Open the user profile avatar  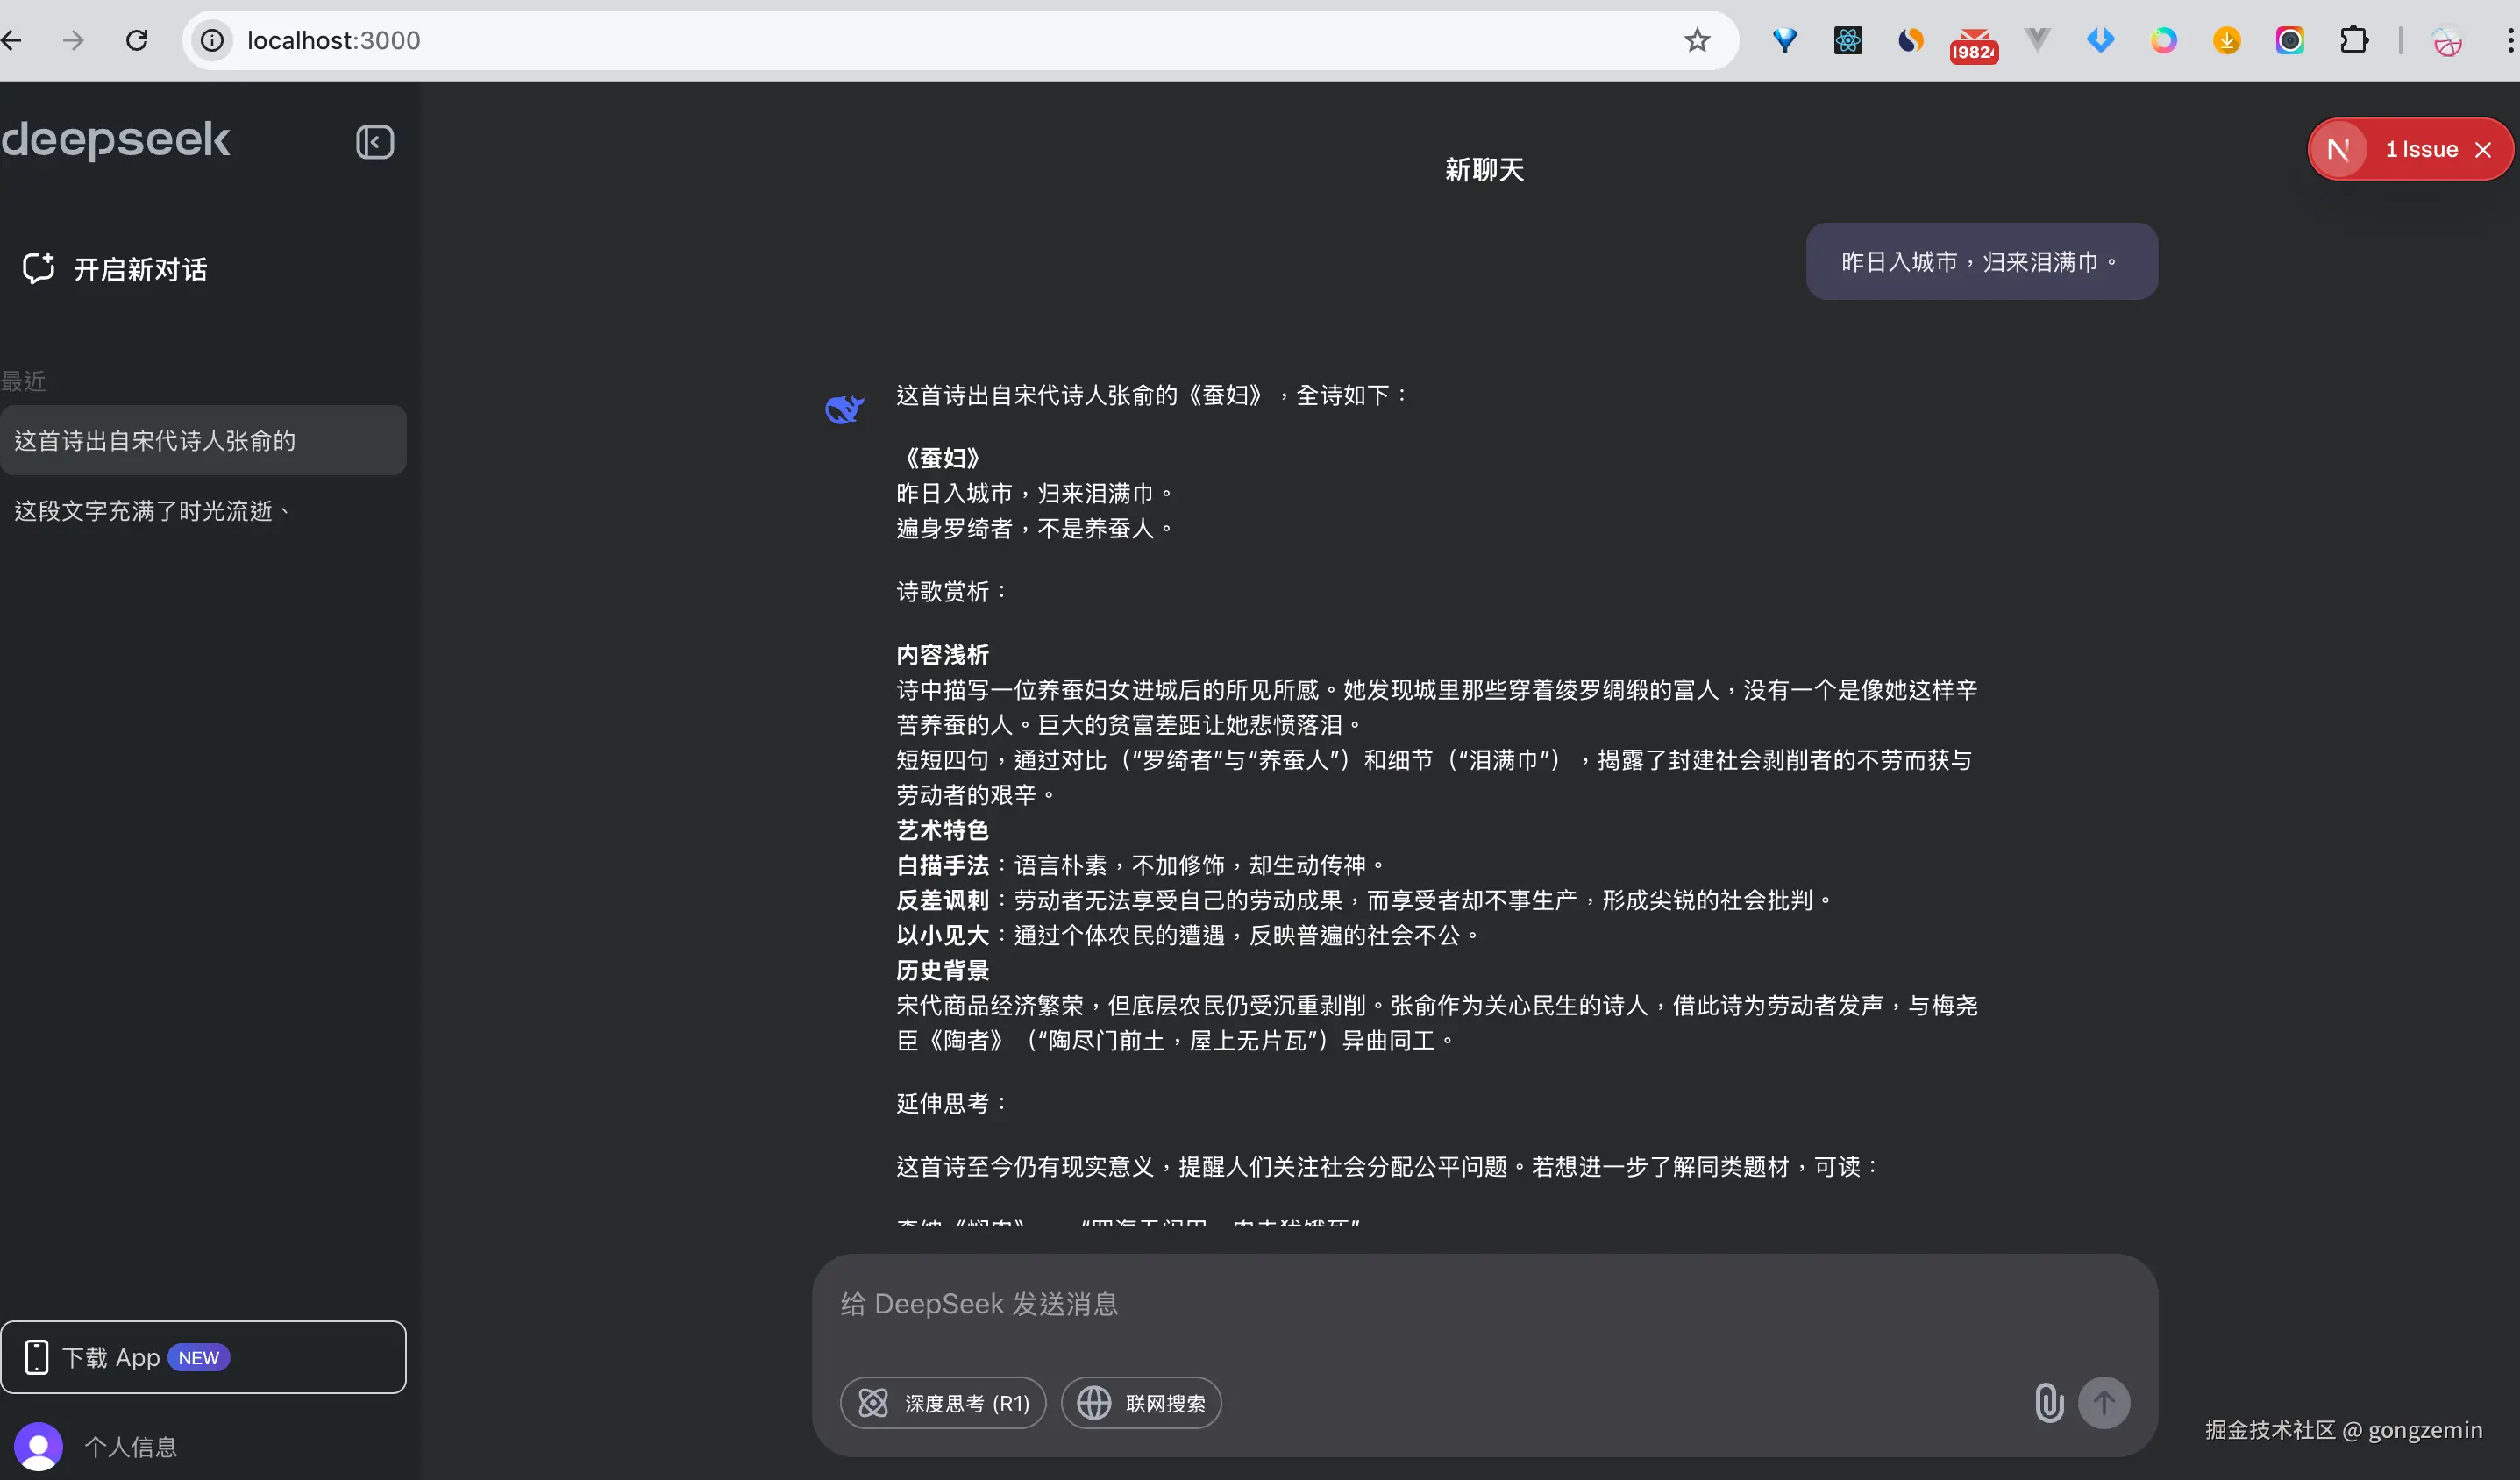point(38,1446)
